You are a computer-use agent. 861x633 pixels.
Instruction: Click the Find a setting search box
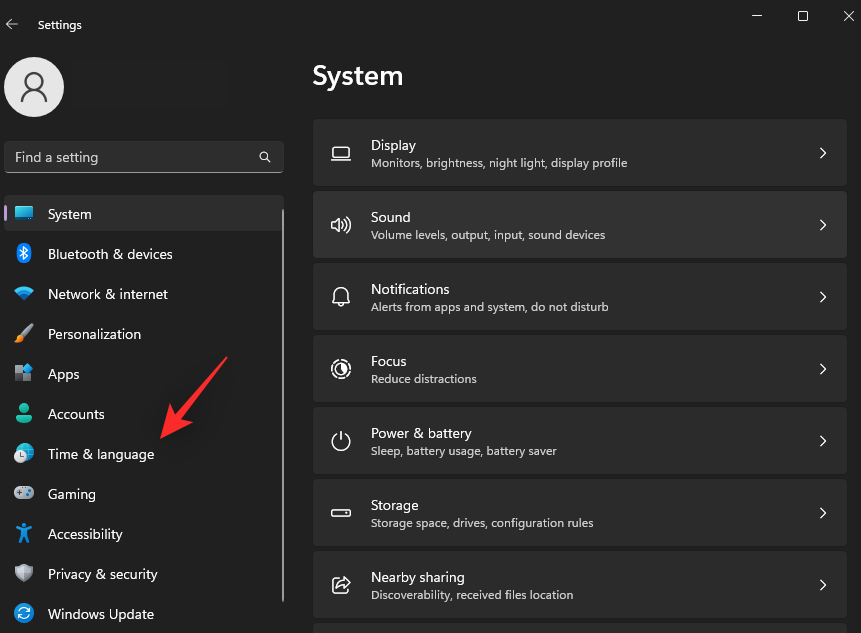coord(144,157)
